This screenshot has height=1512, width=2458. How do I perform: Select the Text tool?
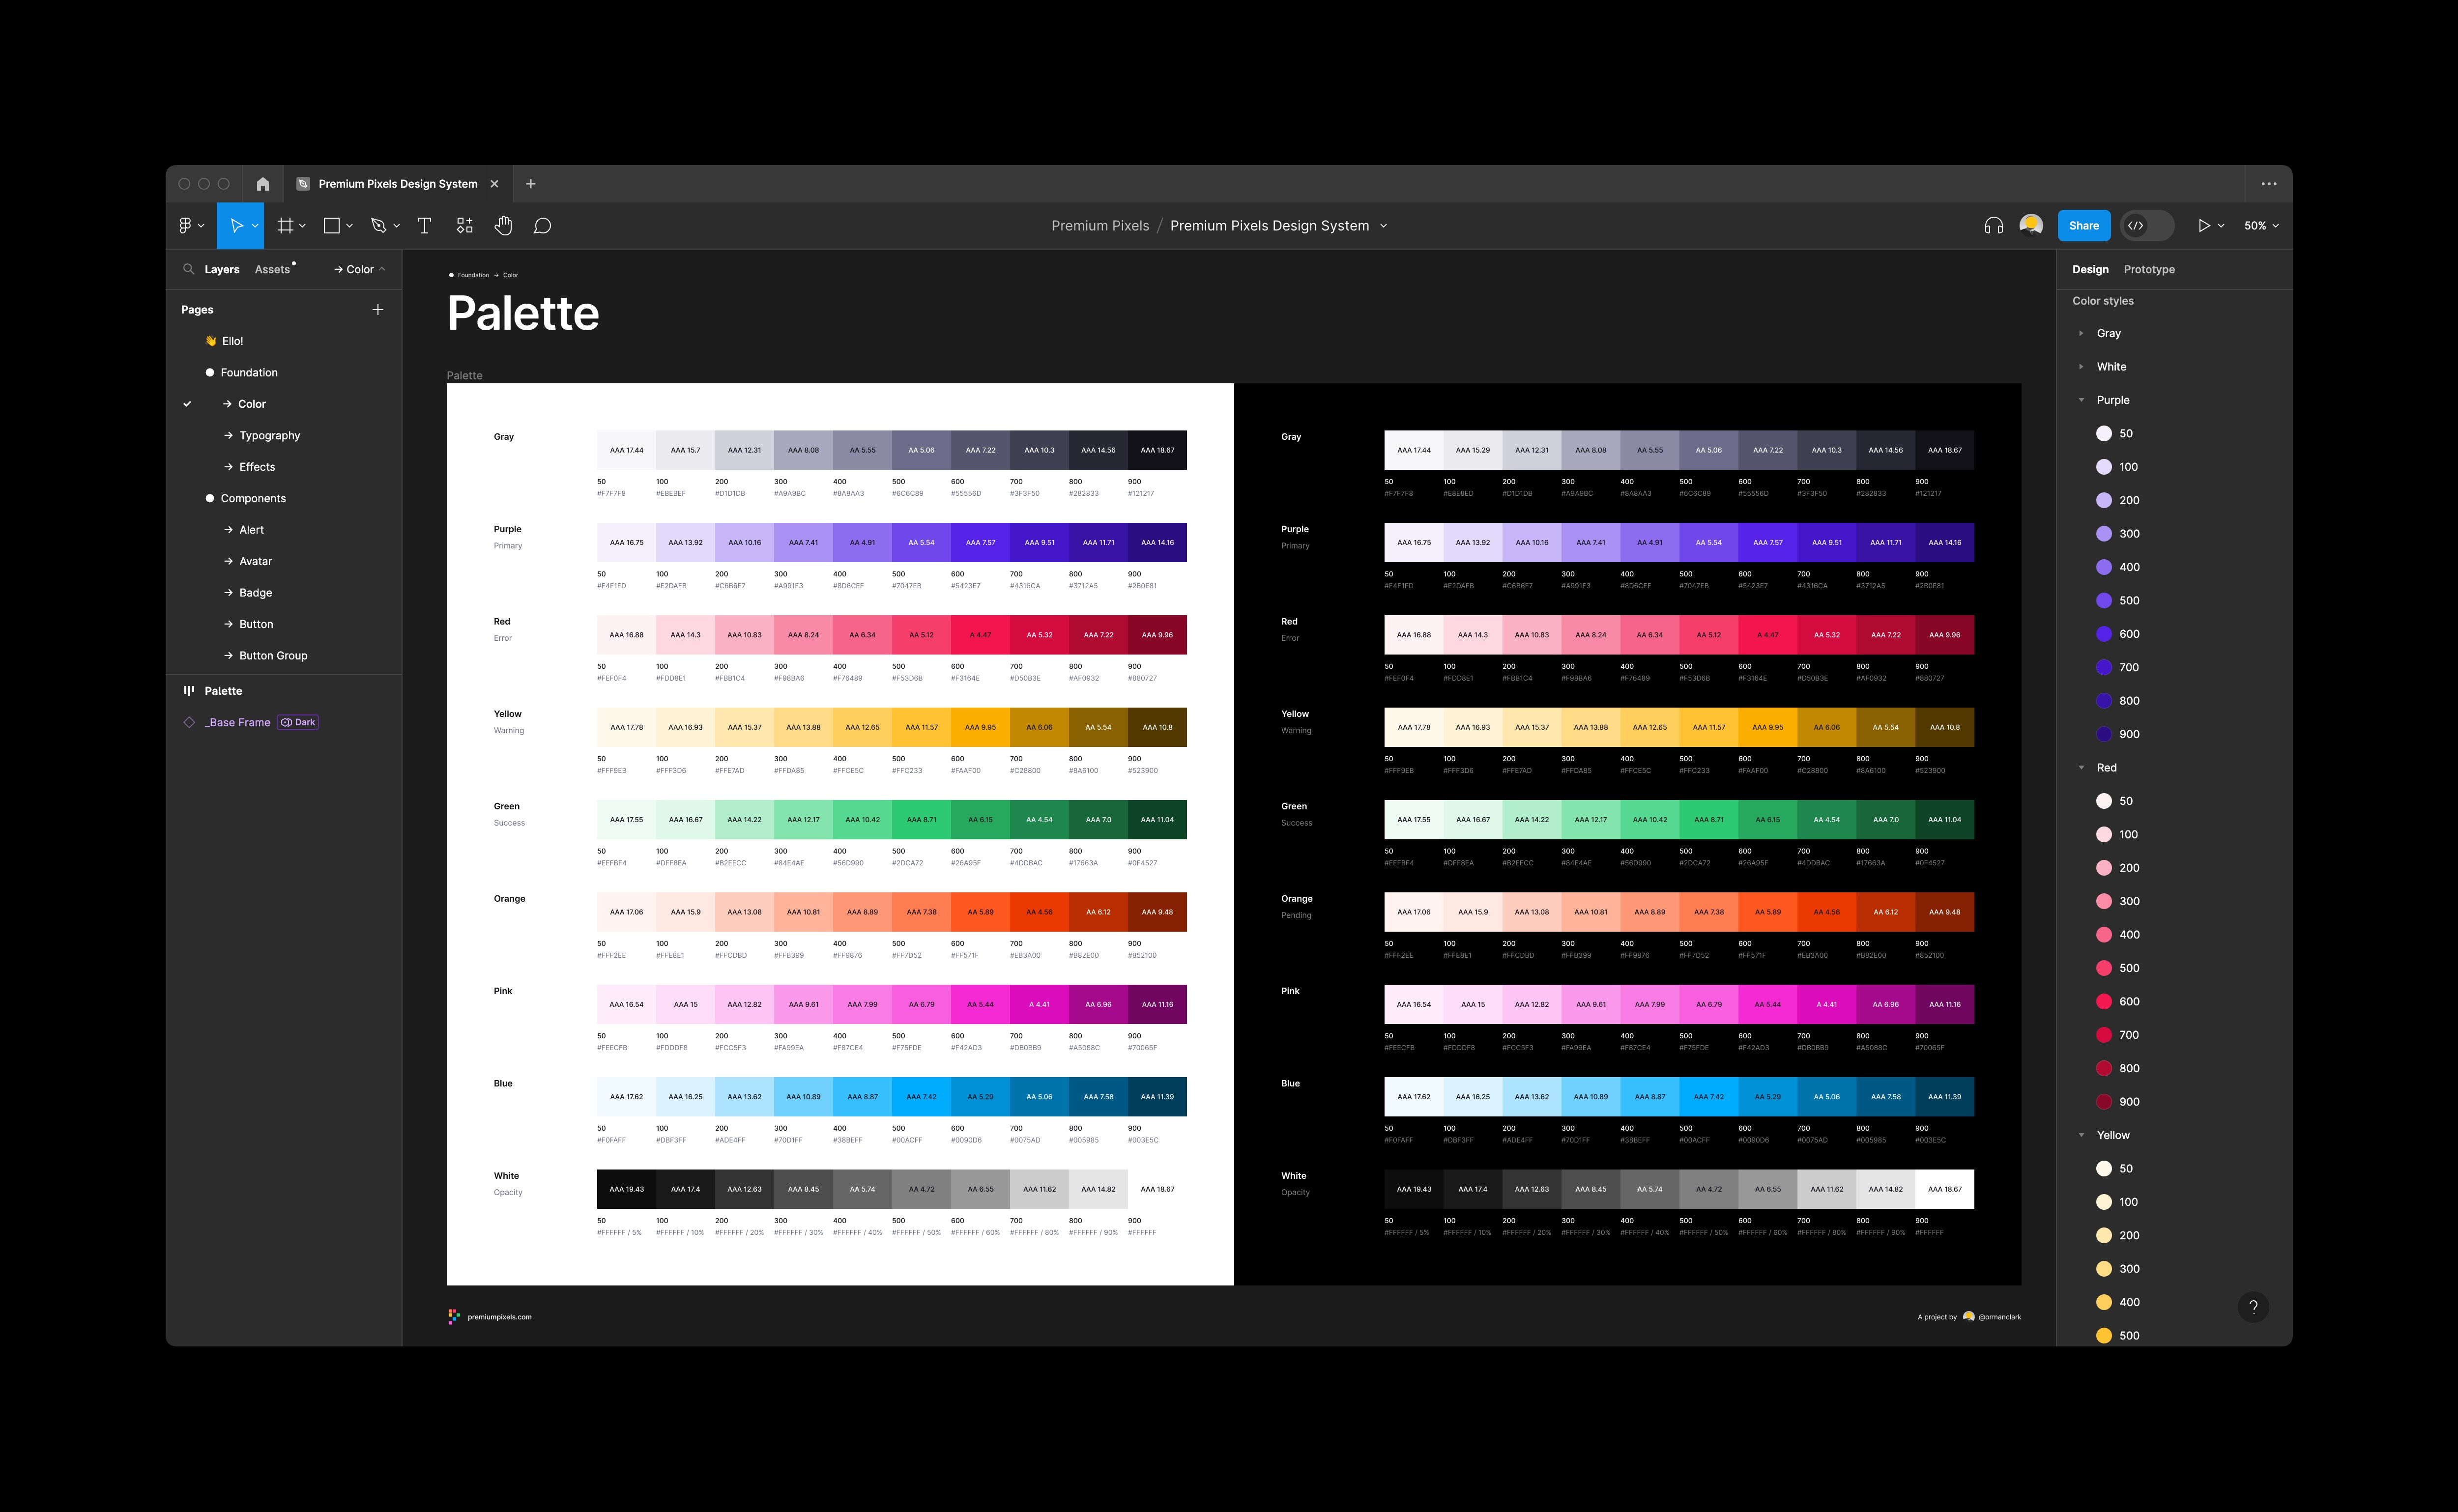coord(424,225)
